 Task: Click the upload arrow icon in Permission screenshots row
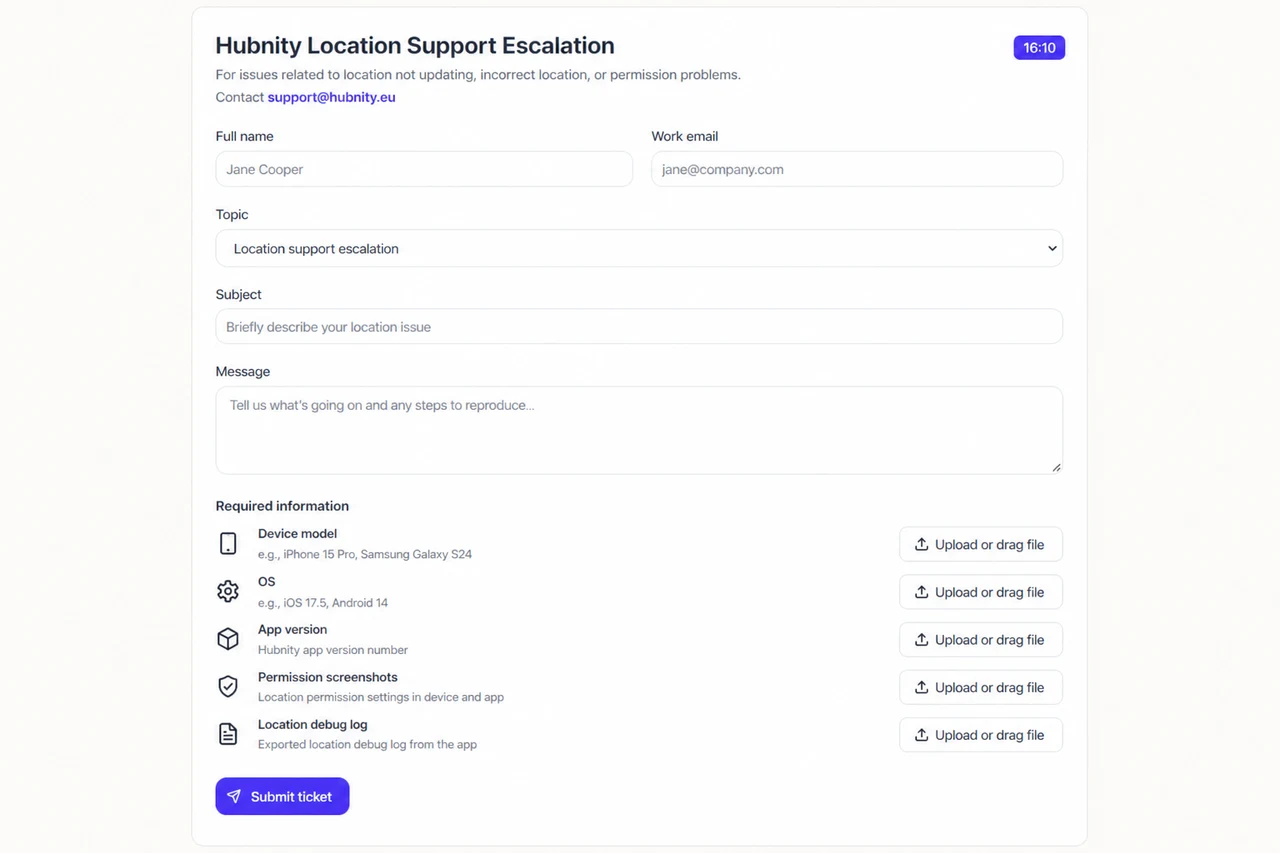922,687
